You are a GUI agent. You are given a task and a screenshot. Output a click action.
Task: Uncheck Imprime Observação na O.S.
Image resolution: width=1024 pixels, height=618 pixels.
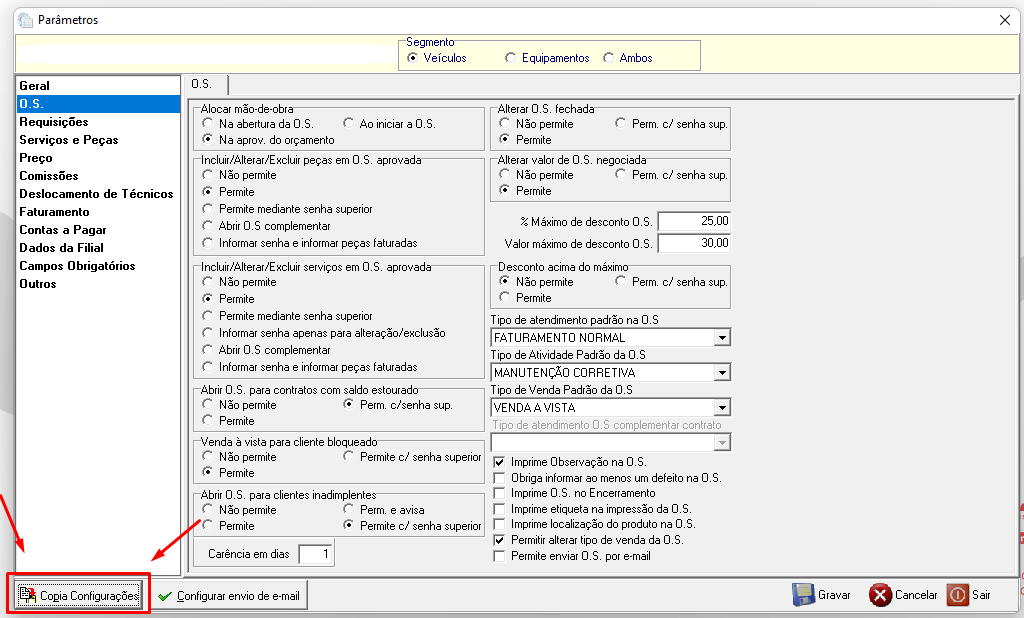pyautogui.click(x=500, y=462)
